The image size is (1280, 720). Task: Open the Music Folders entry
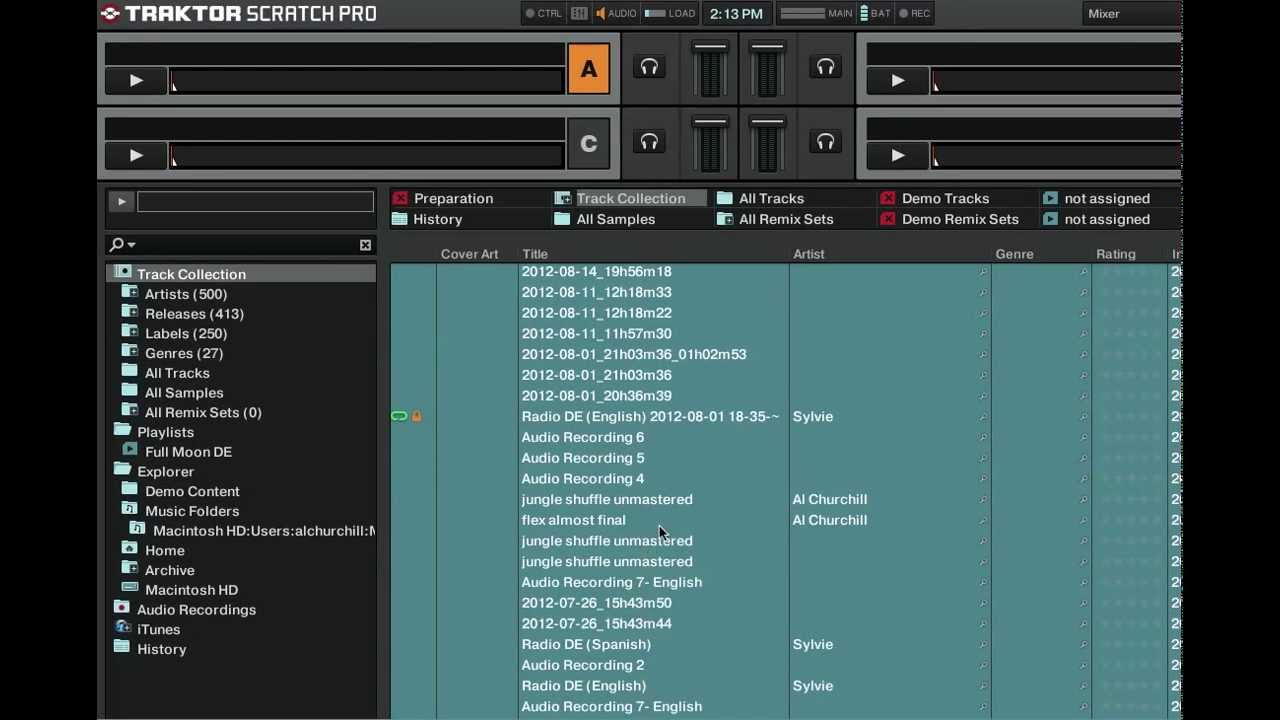click(x=192, y=511)
